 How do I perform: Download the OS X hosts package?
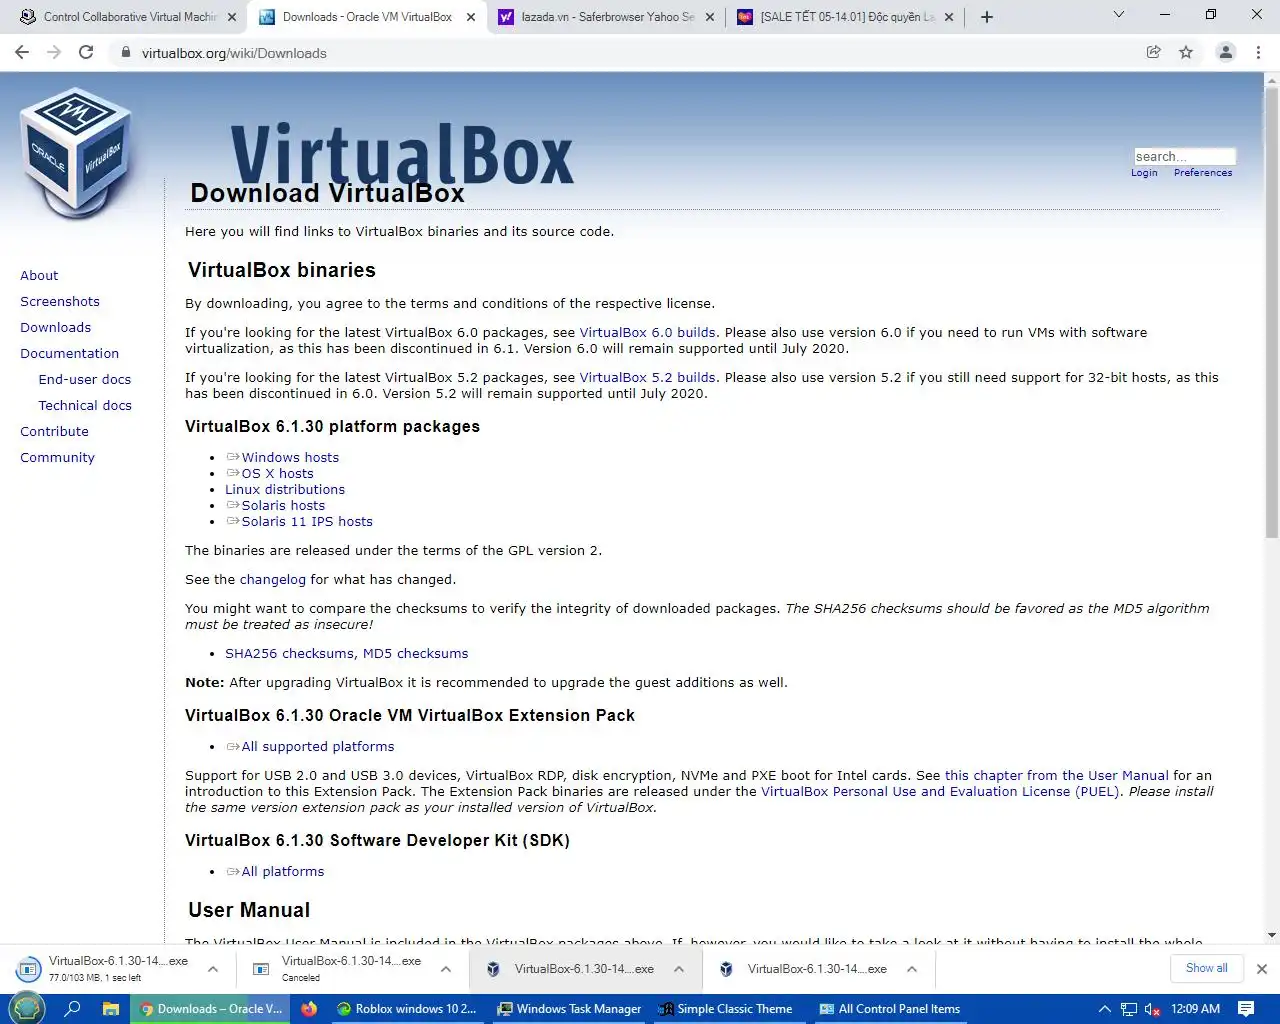277,474
